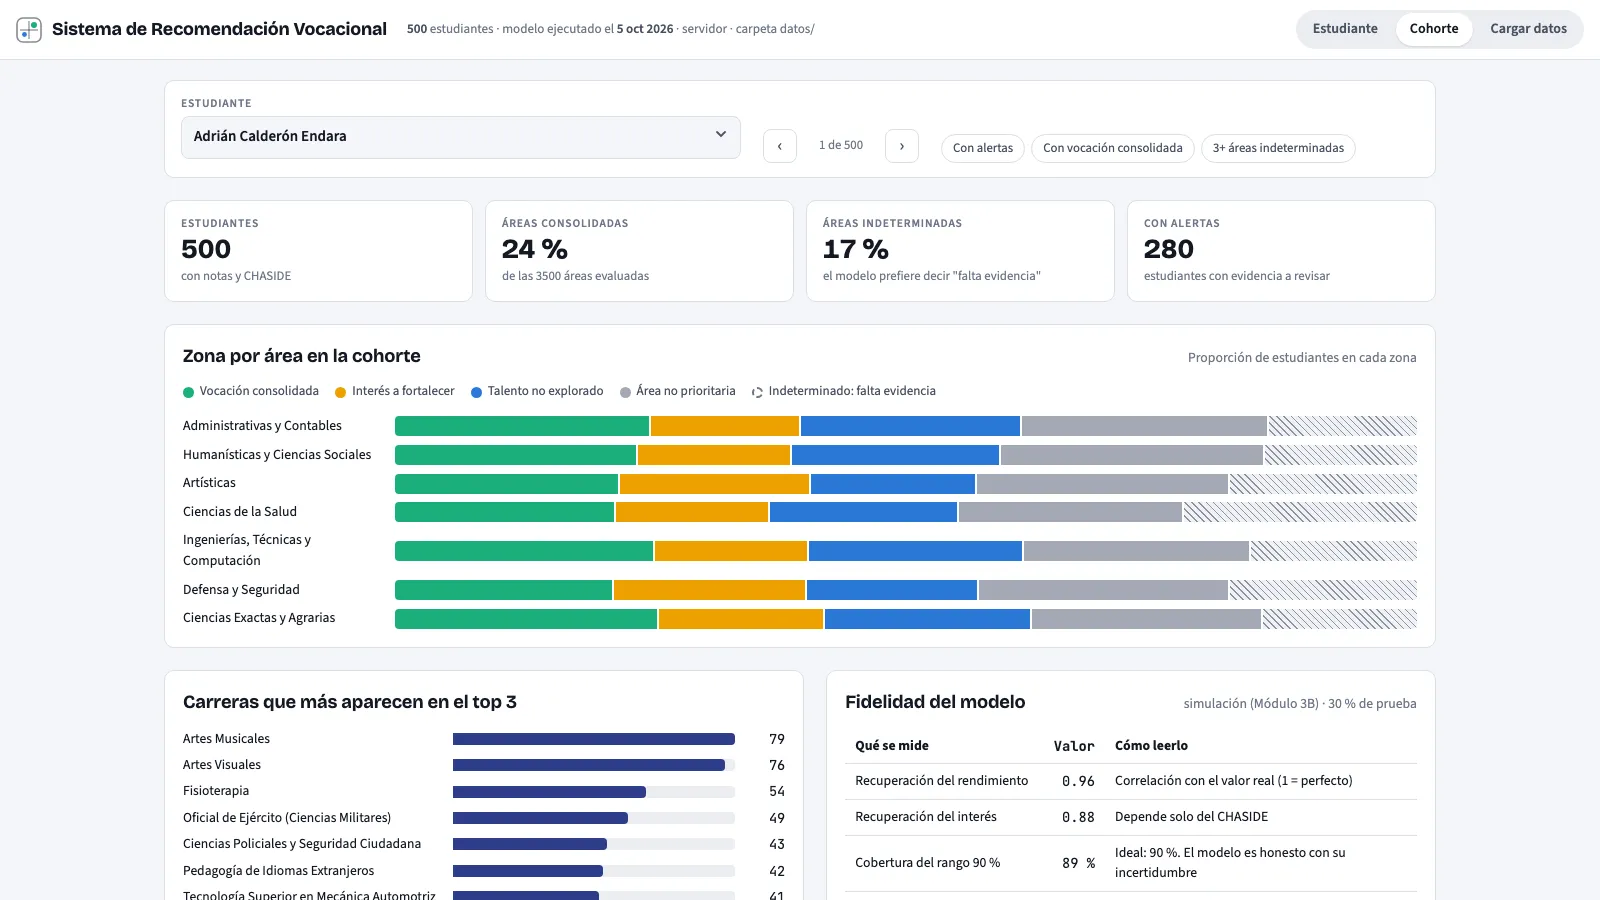1600x900 pixels.
Task: Click the Cobertura del rango 90 % row
Action: (1131, 863)
